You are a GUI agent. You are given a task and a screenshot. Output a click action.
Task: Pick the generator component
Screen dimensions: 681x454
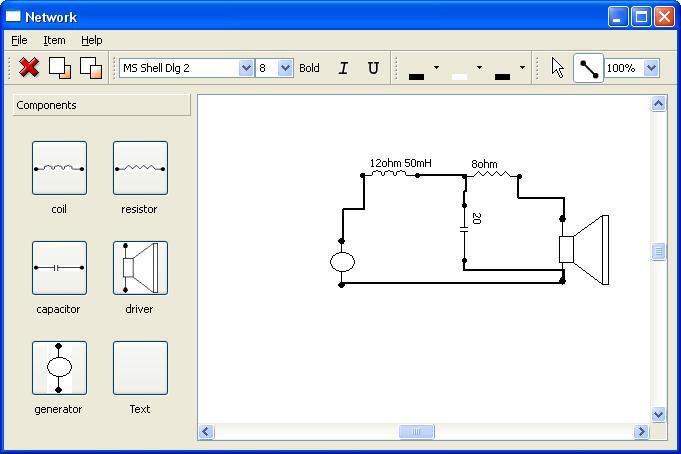coord(59,368)
